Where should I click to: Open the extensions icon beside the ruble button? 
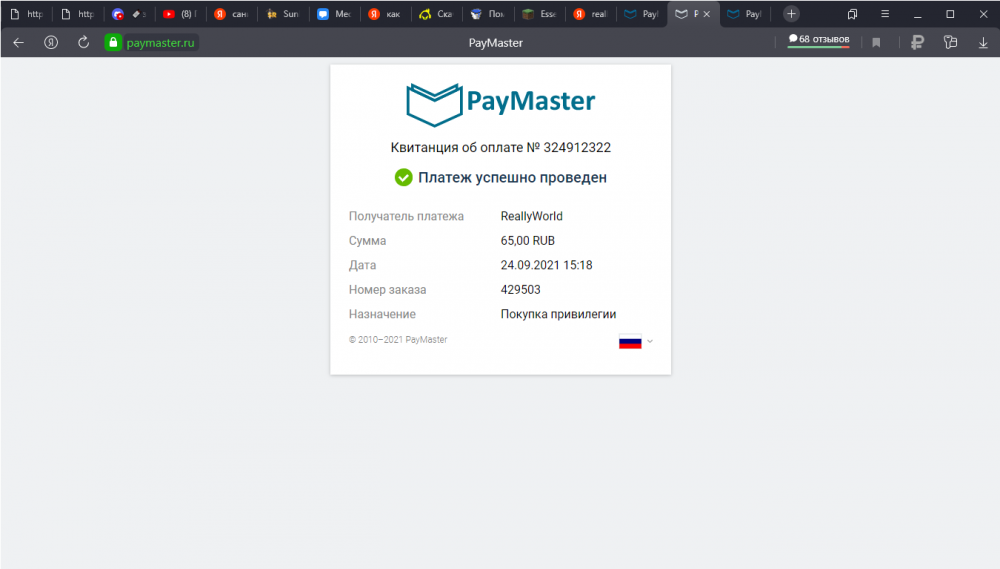(950, 43)
